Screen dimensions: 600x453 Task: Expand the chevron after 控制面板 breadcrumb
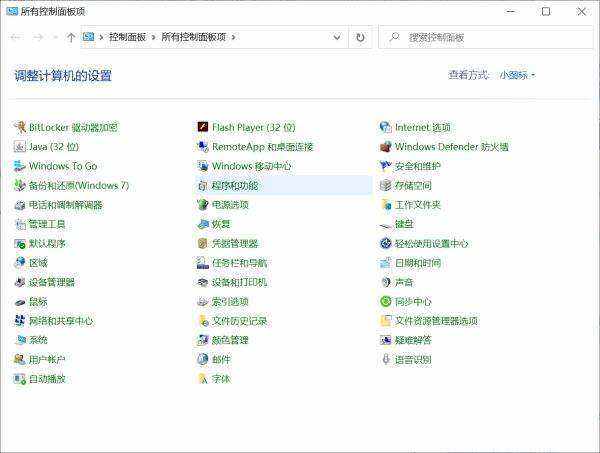153,37
